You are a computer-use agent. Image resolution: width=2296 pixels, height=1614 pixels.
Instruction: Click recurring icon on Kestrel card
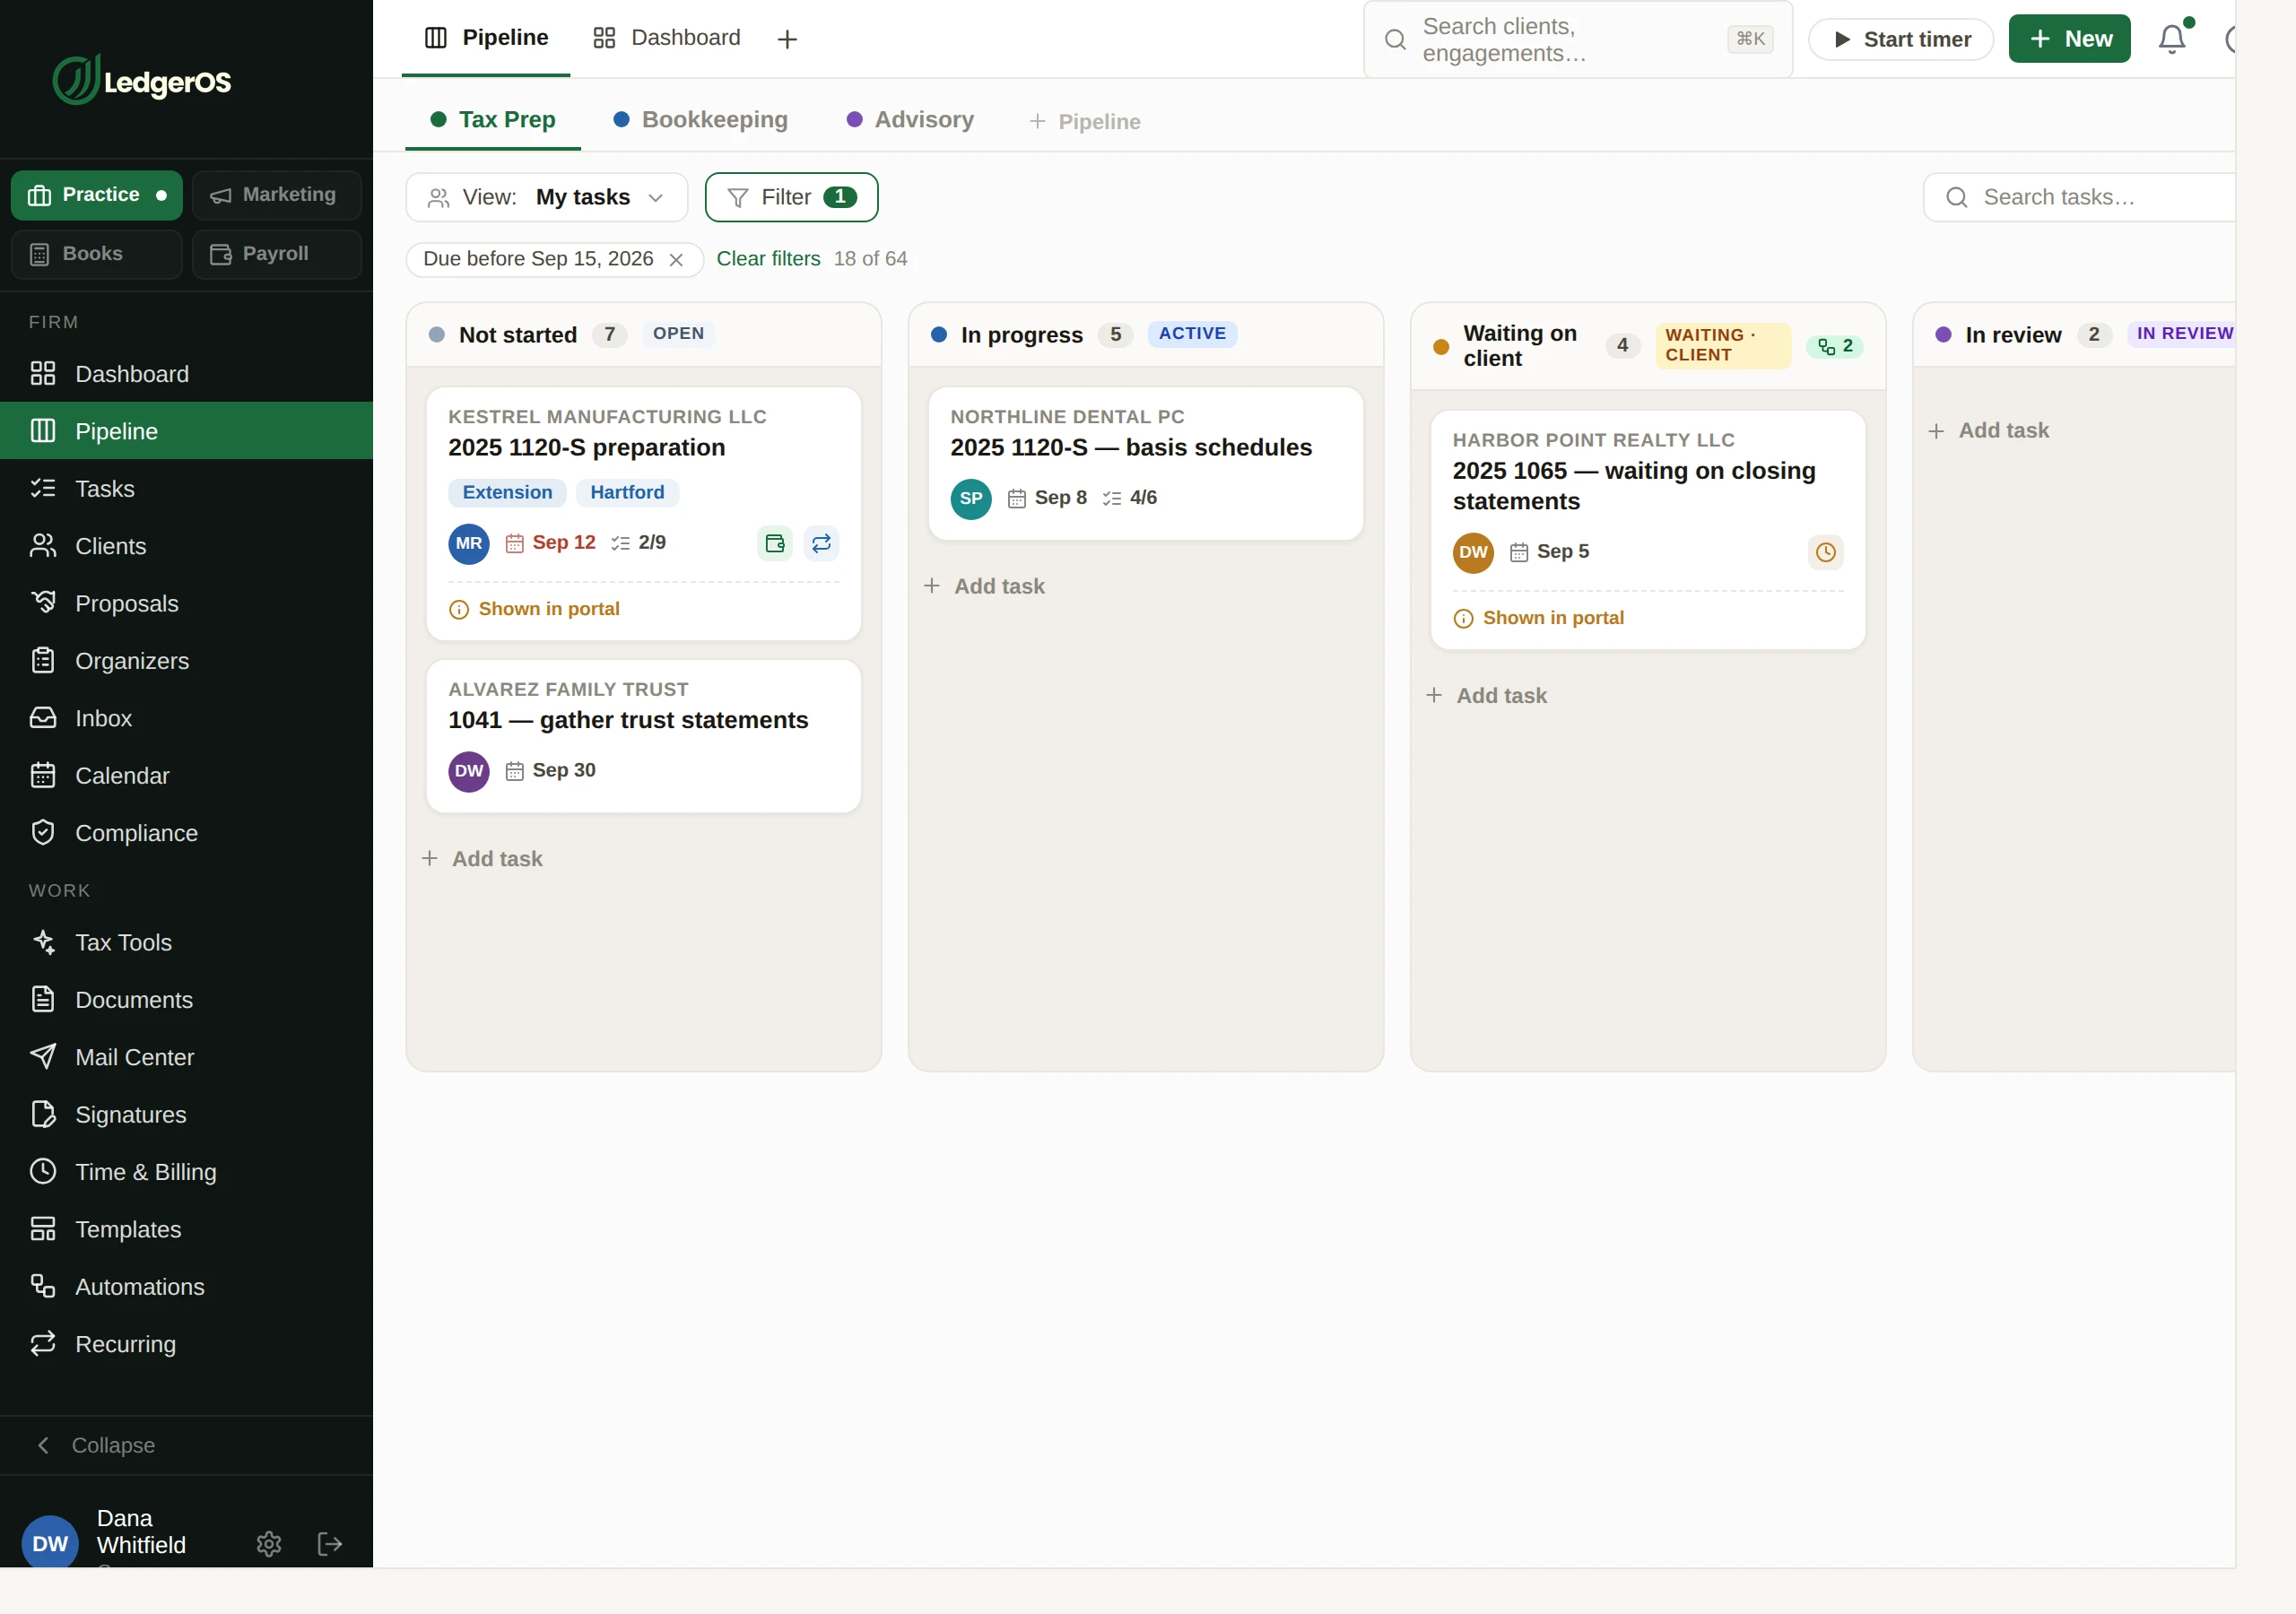pos(821,543)
